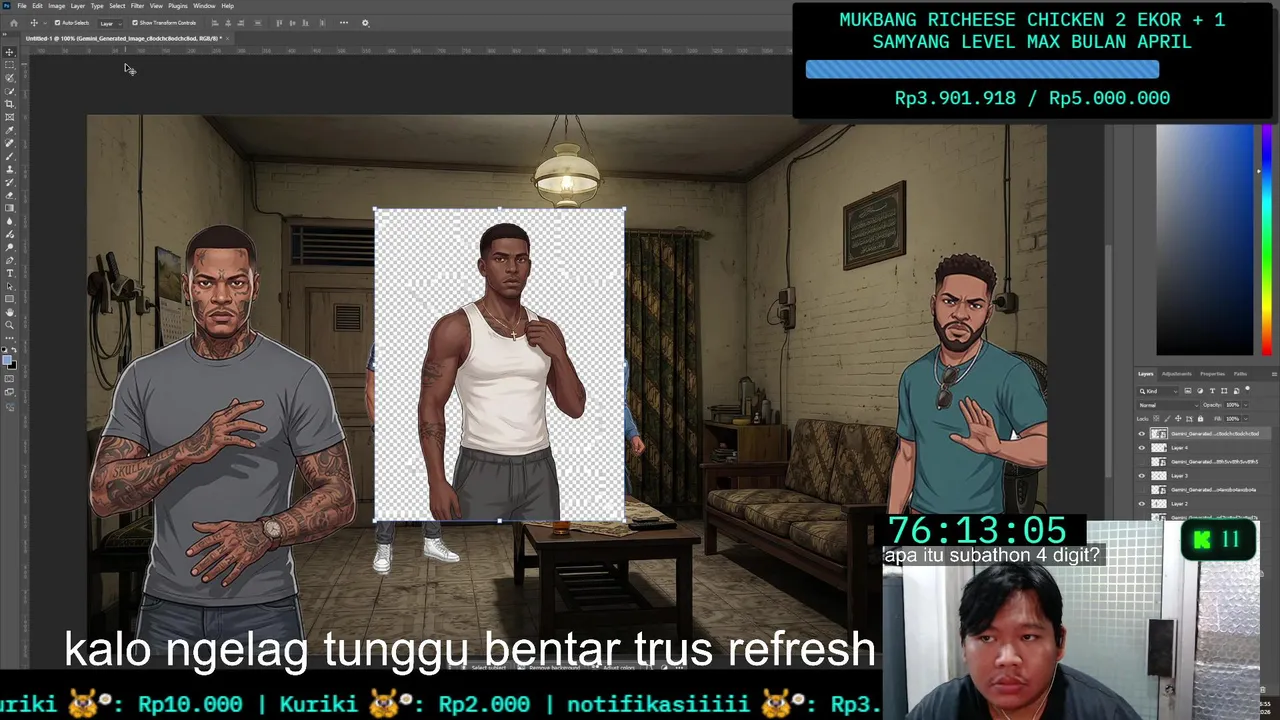Click the foreground color swatch
This screenshot has width=1280, height=720.
point(7,361)
